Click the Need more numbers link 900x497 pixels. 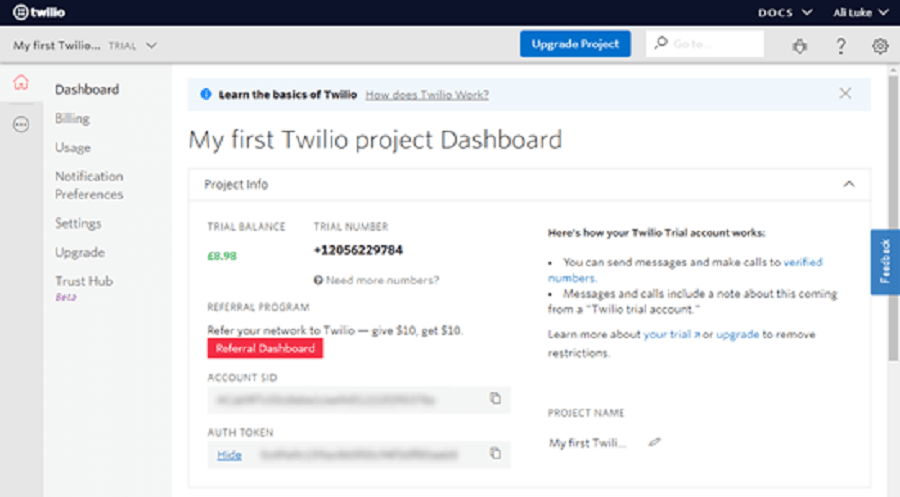[382, 280]
